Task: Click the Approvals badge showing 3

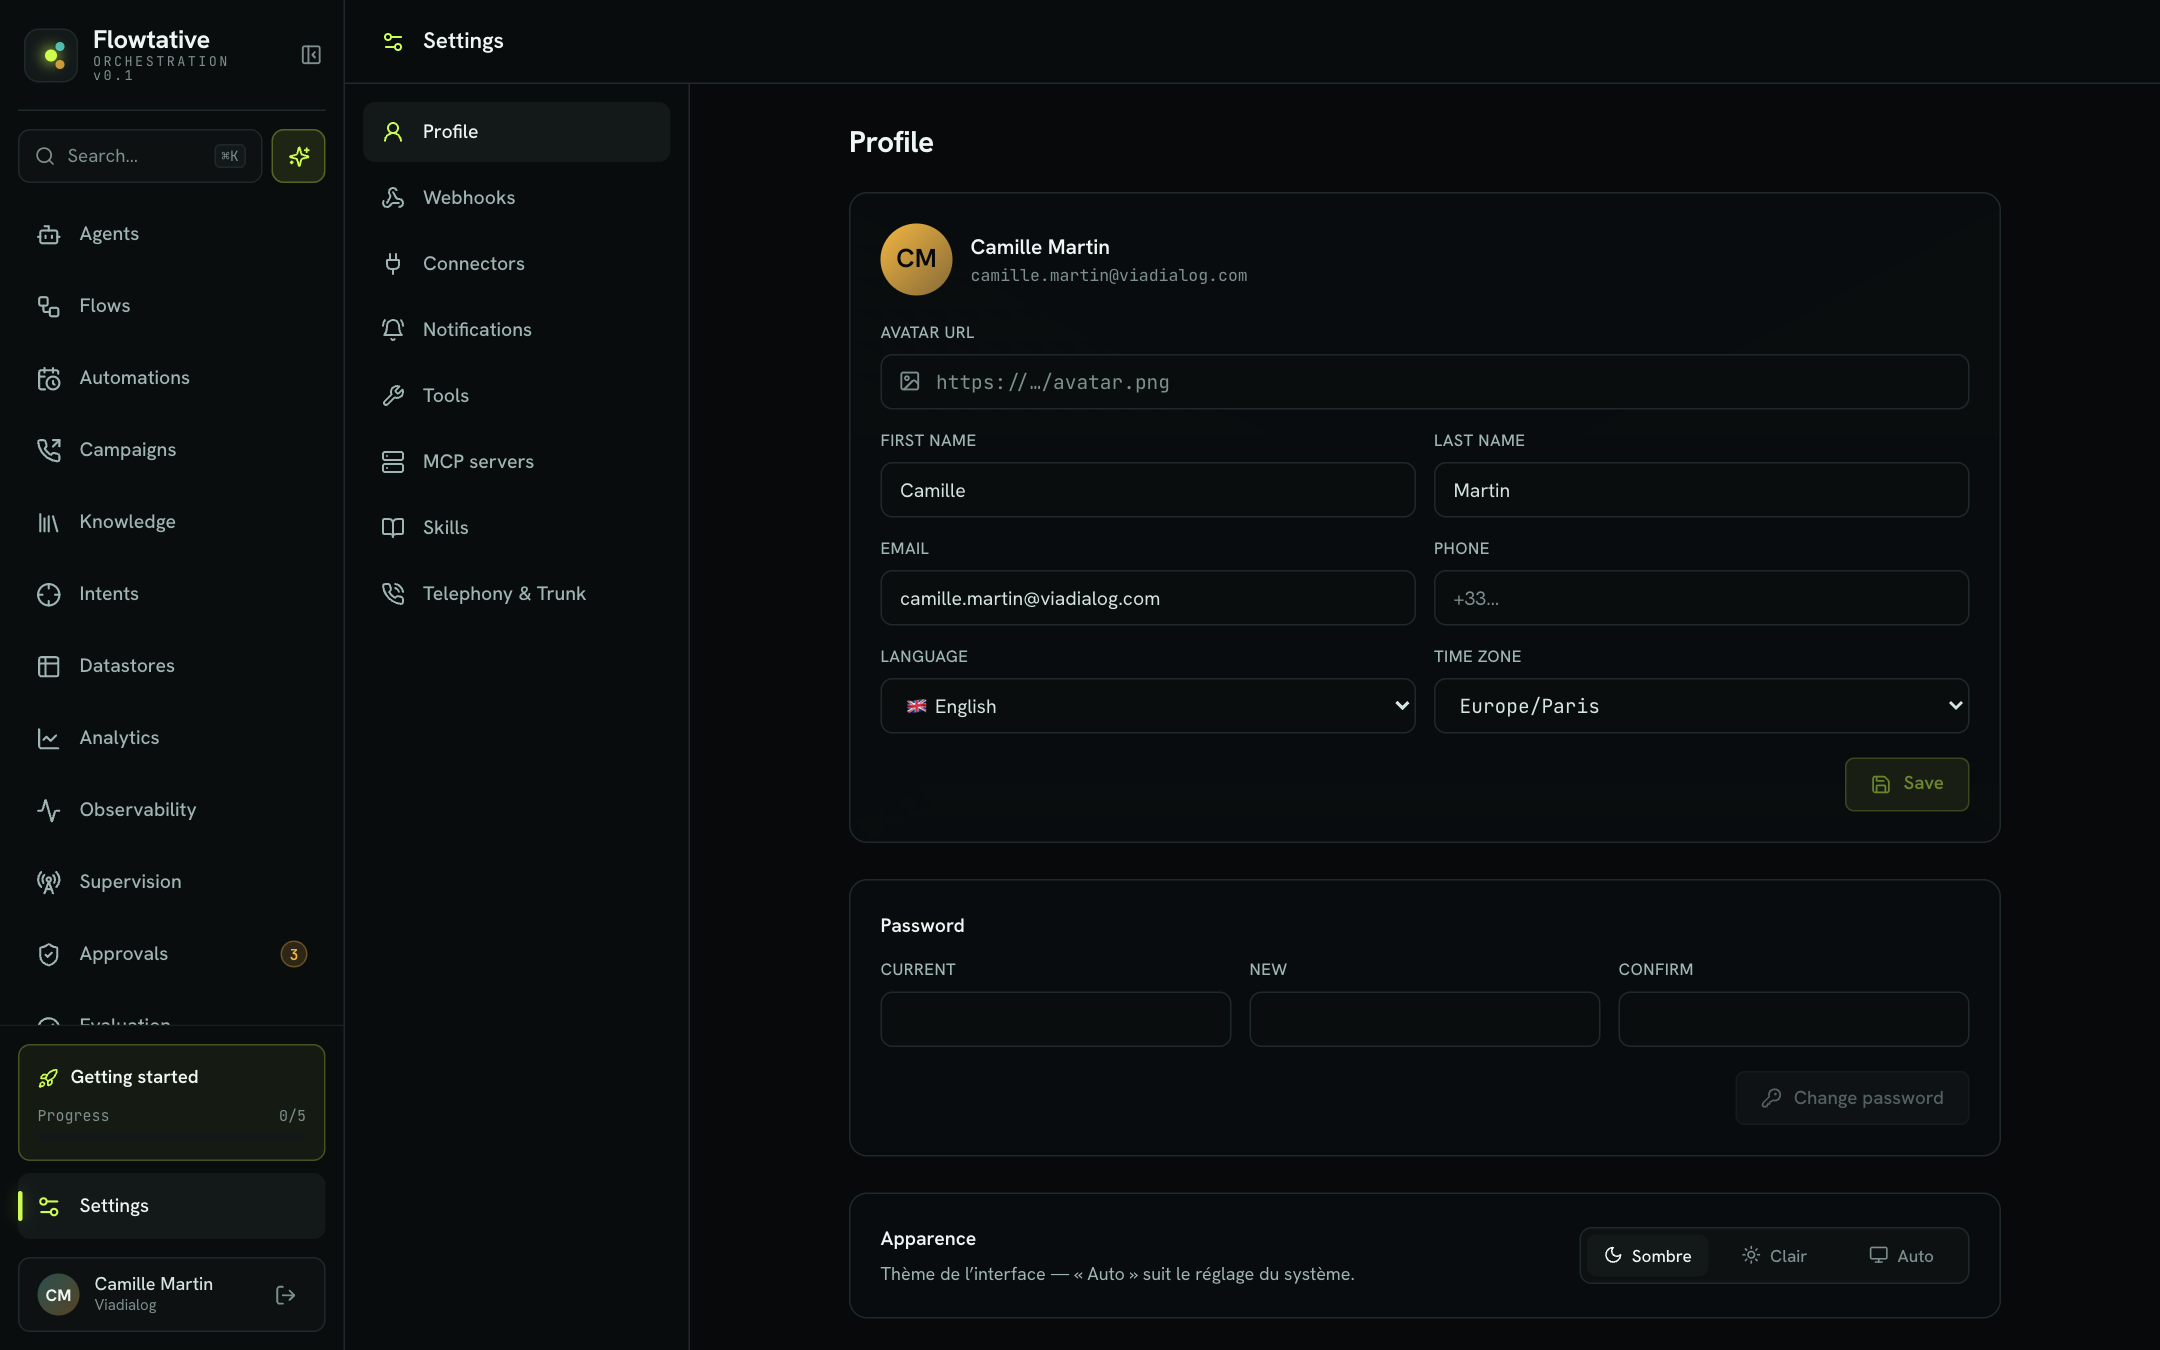Action: tap(293, 954)
